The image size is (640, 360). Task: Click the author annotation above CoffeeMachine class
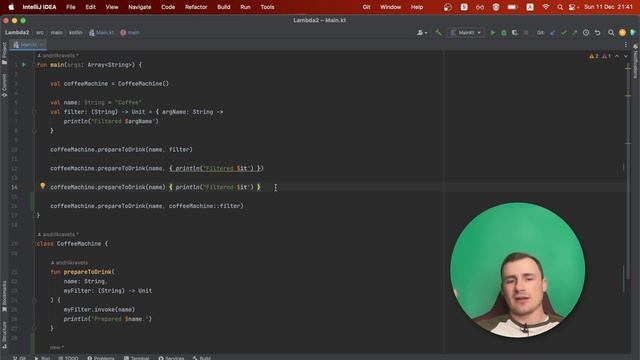click(x=58, y=234)
